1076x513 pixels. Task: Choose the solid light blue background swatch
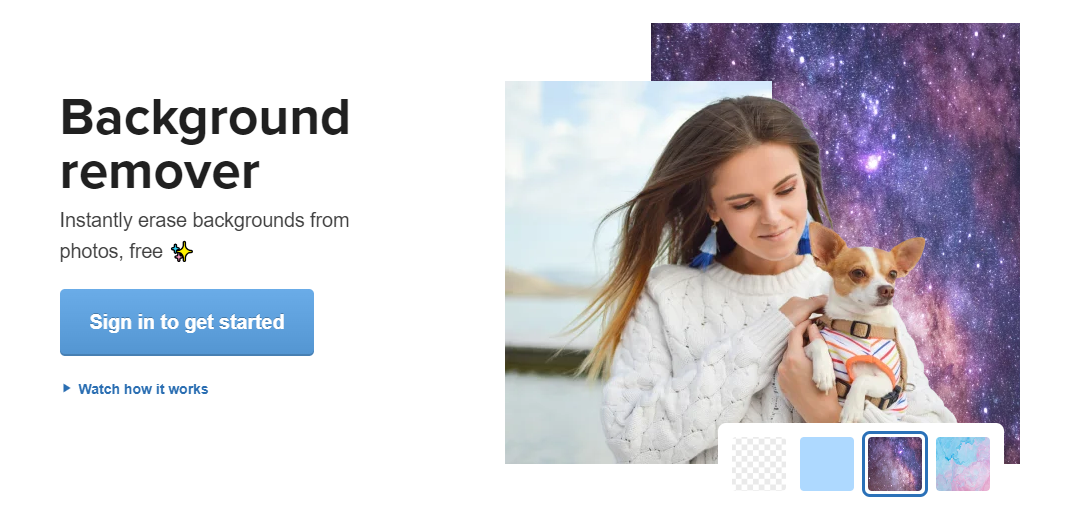827,464
